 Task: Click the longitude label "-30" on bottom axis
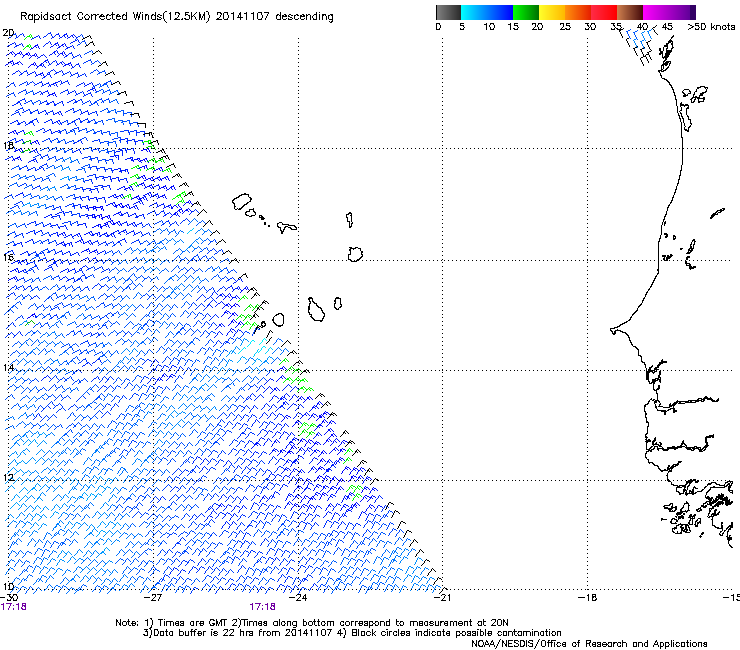coord(9,598)
